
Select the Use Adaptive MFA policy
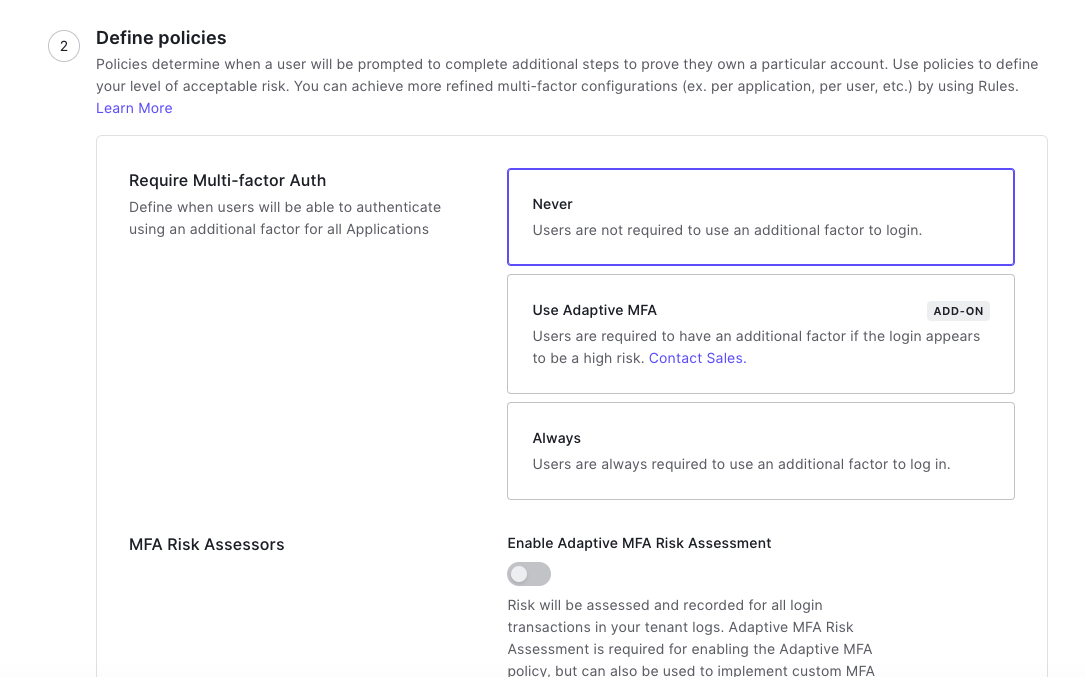(x=760, y=333)
